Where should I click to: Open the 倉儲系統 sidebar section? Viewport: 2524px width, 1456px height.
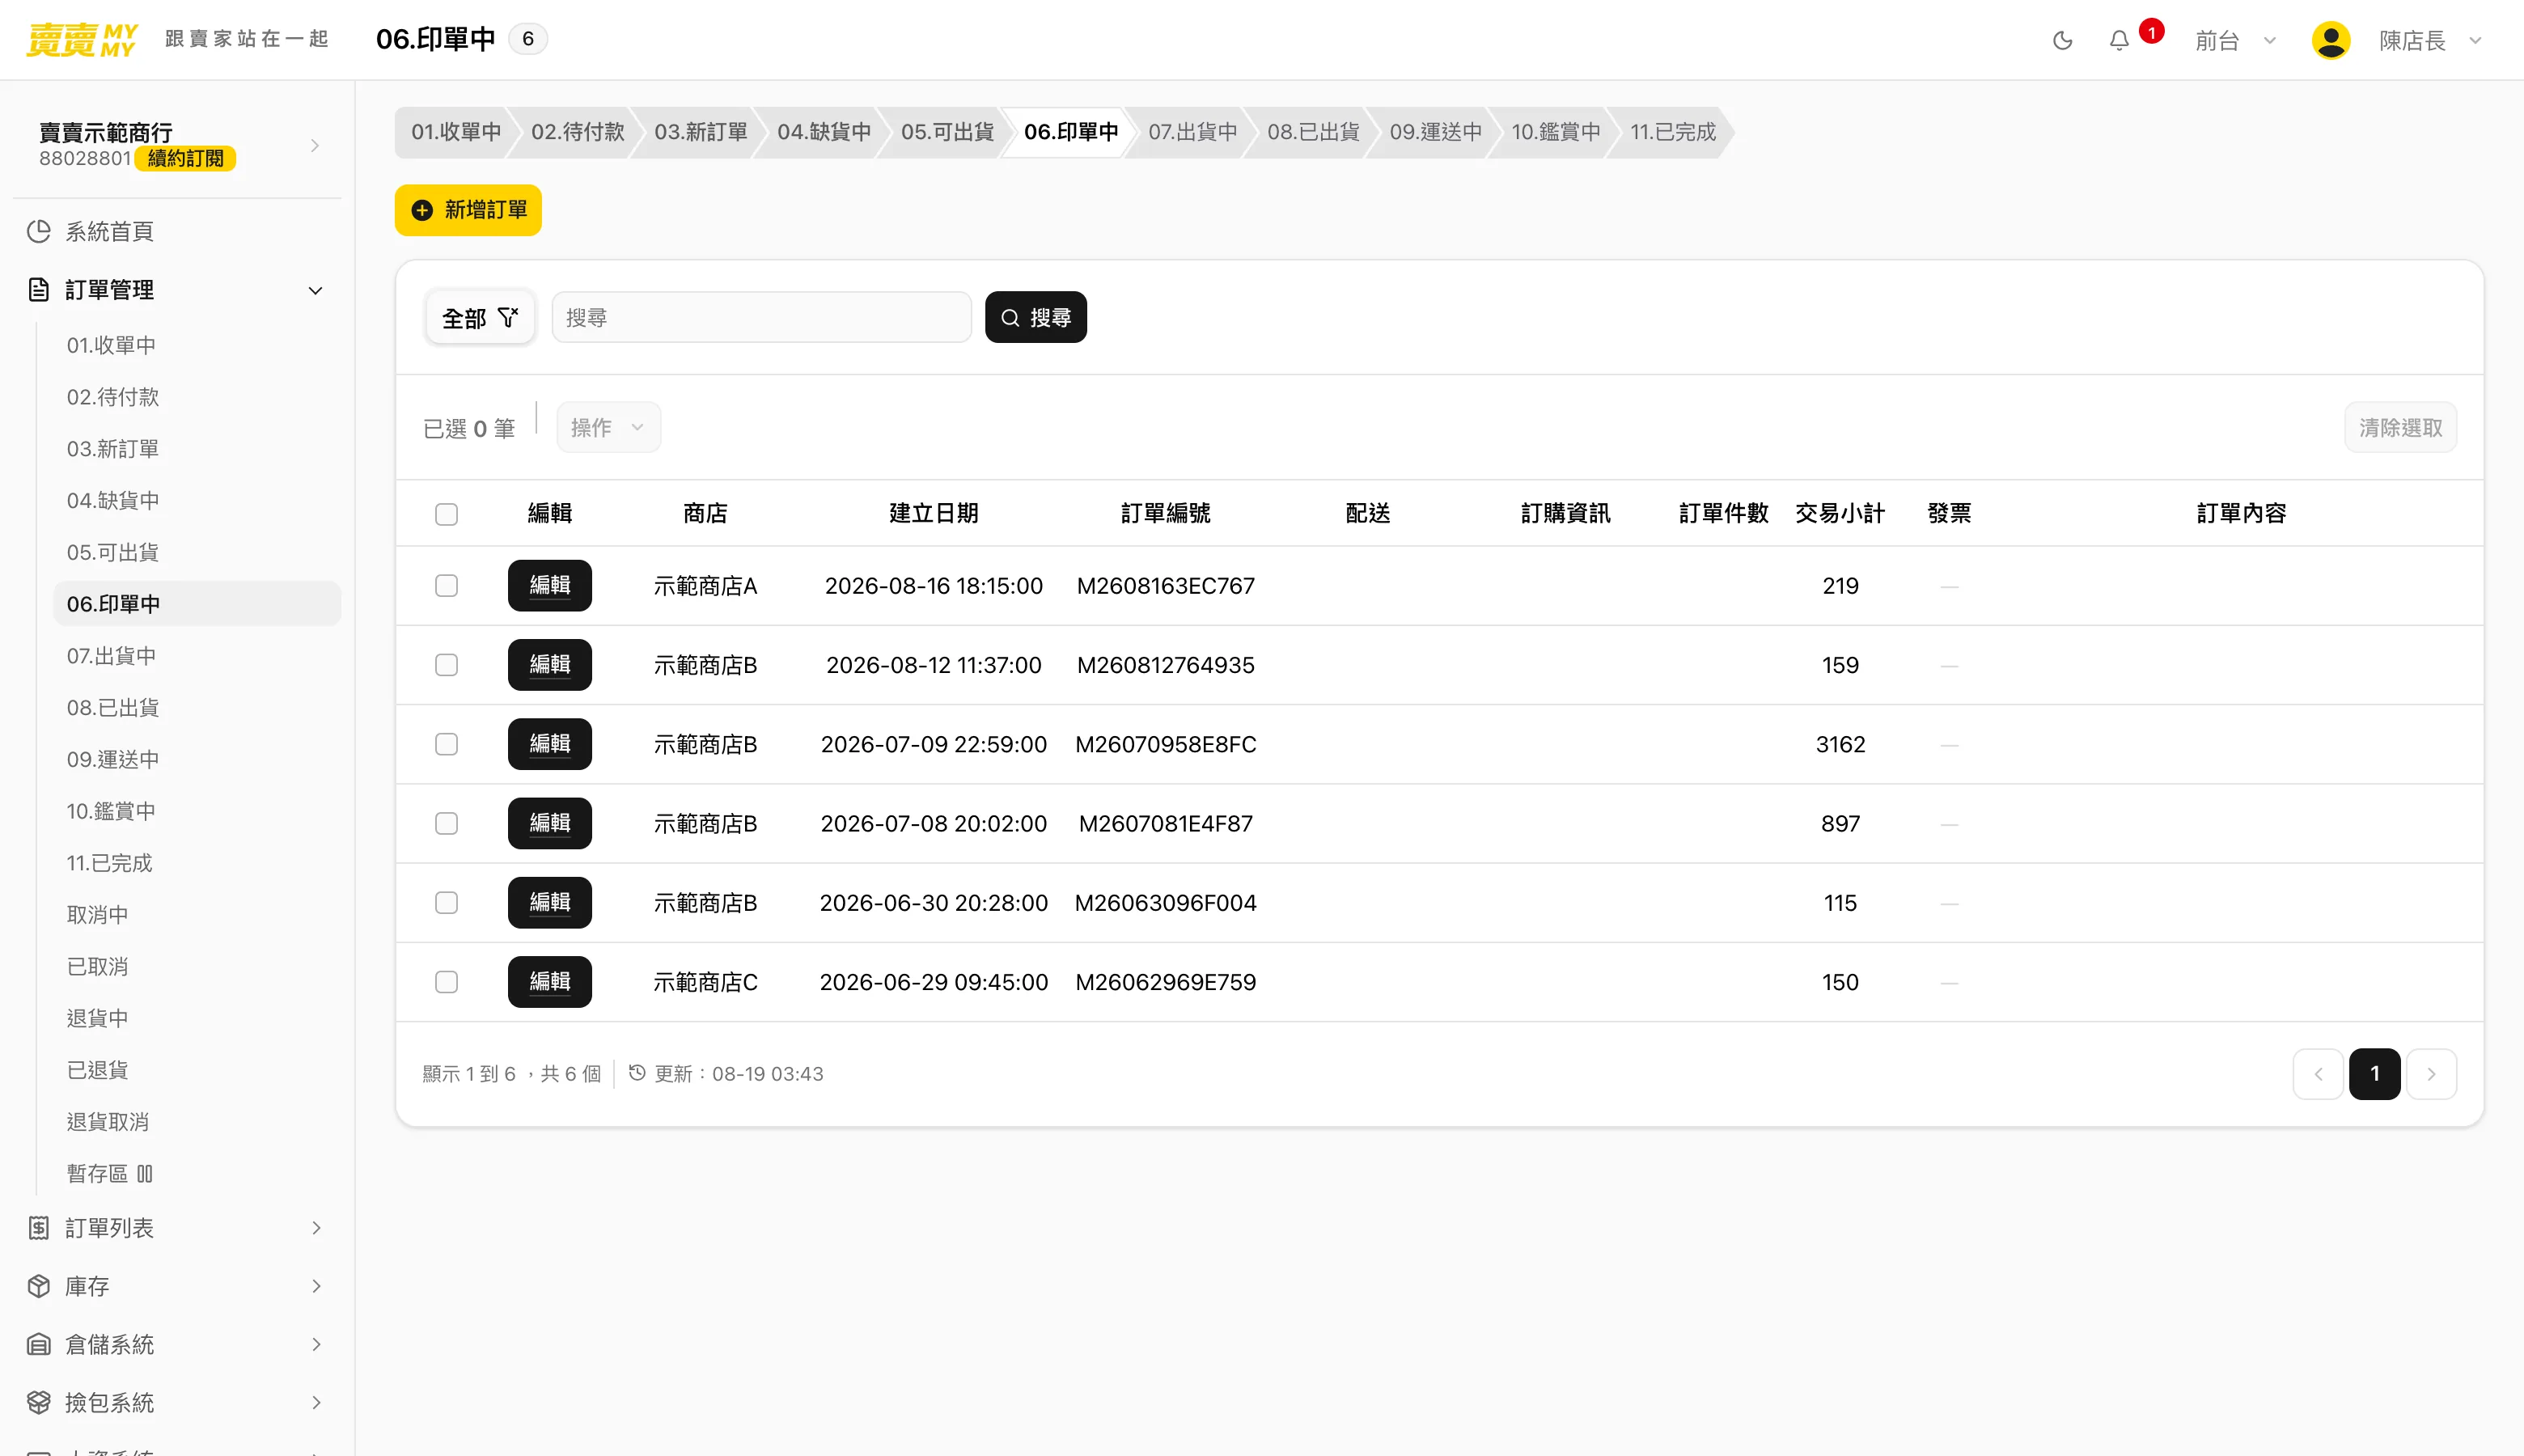177,1344
